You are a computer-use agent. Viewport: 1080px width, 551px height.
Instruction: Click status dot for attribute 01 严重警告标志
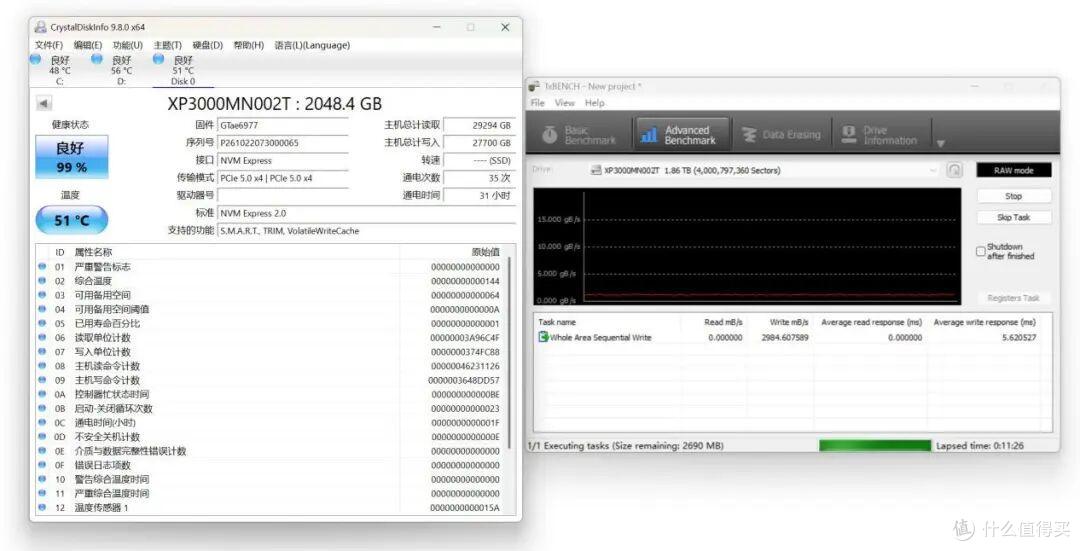click(x=42, y=267)
